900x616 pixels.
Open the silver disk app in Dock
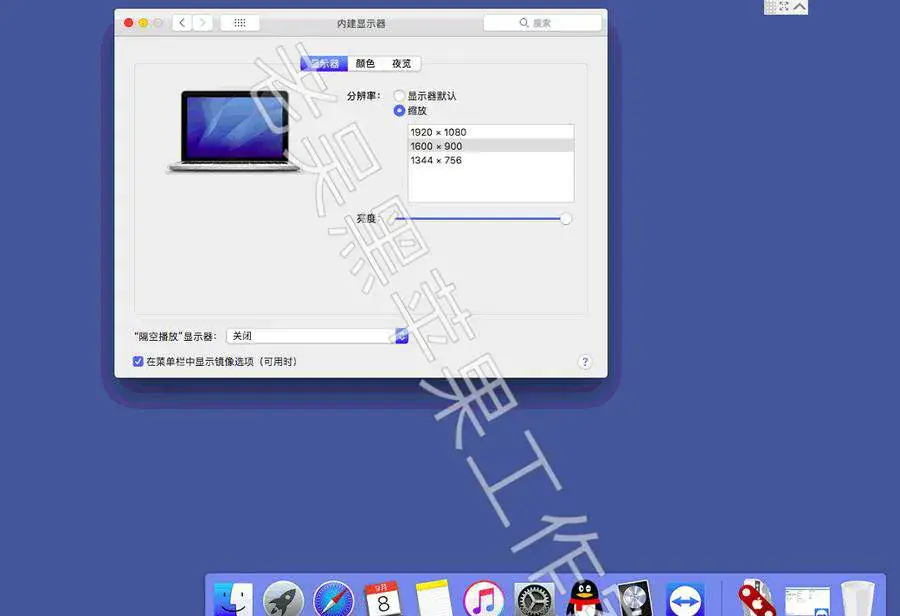634,599
